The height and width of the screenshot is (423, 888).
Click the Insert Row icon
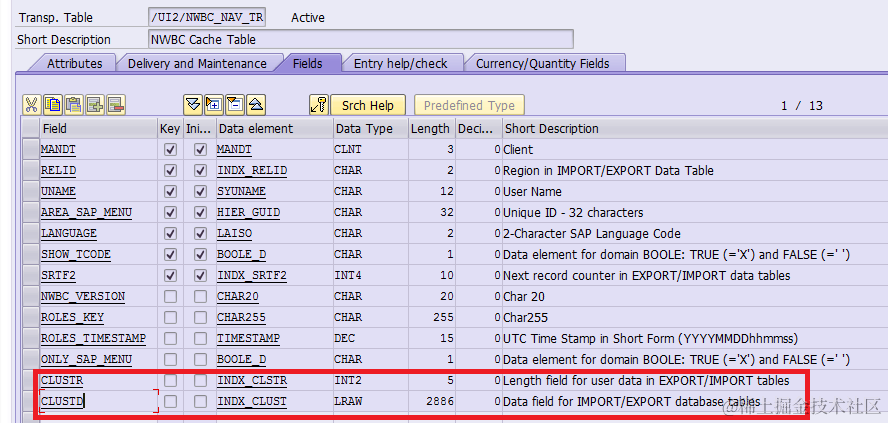95,105
